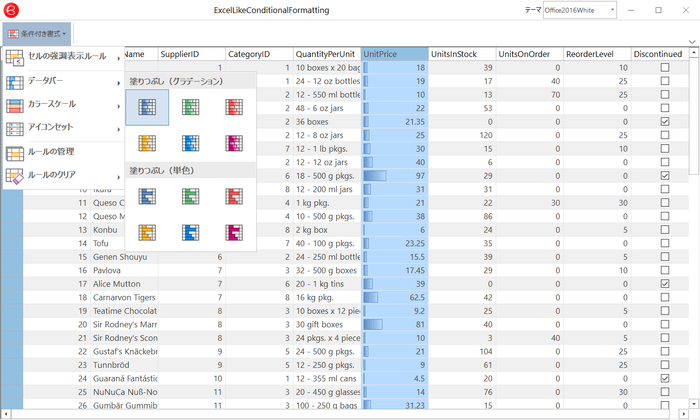Check Discontinued for Carnarvon Tigers row
The height and width of the screenshot is (420, 700).
click(665, 297)
